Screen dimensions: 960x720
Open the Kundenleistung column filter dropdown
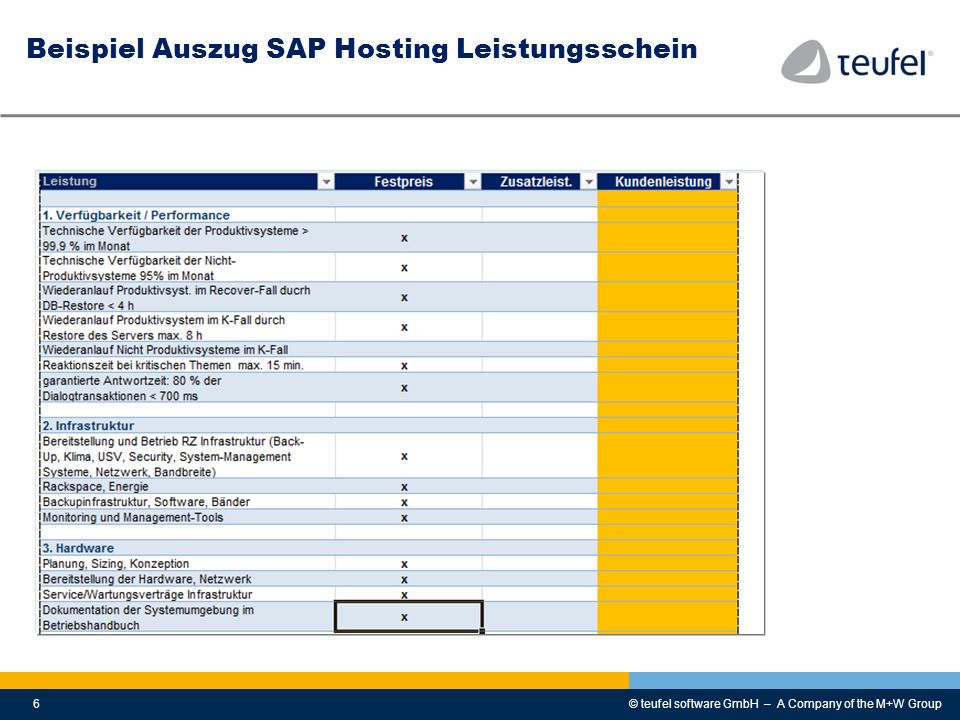[729, 182]
